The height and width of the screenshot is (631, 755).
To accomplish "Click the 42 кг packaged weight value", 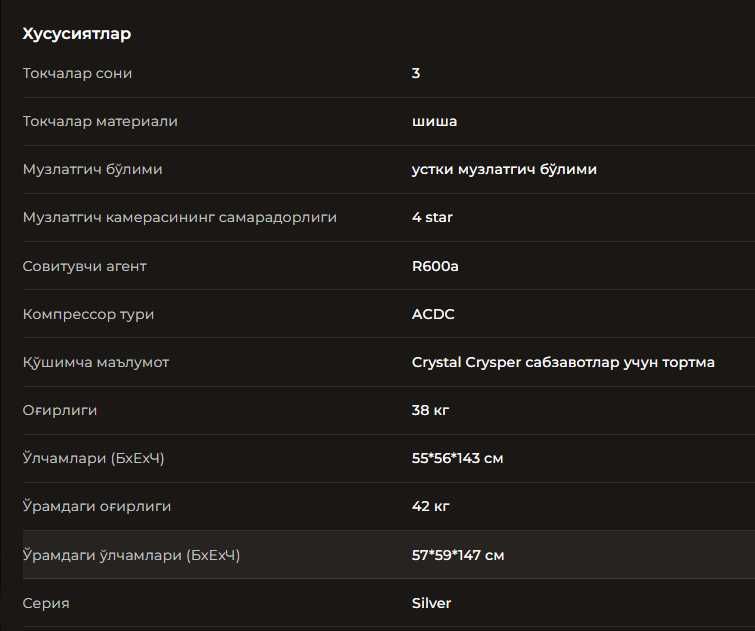I will (x=430, y=506).
